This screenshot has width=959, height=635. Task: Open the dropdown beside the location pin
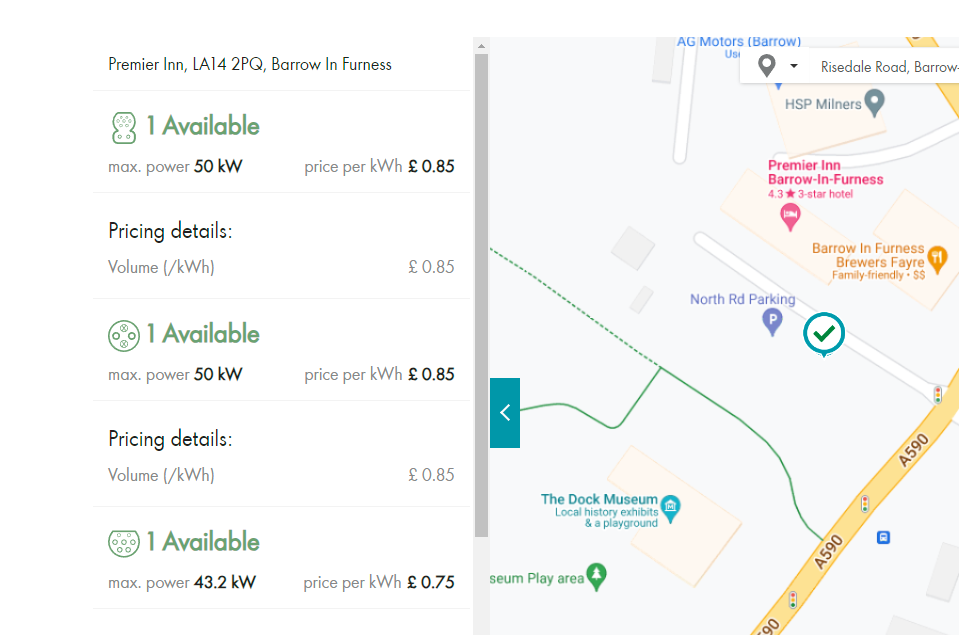(x=794, y=64)
